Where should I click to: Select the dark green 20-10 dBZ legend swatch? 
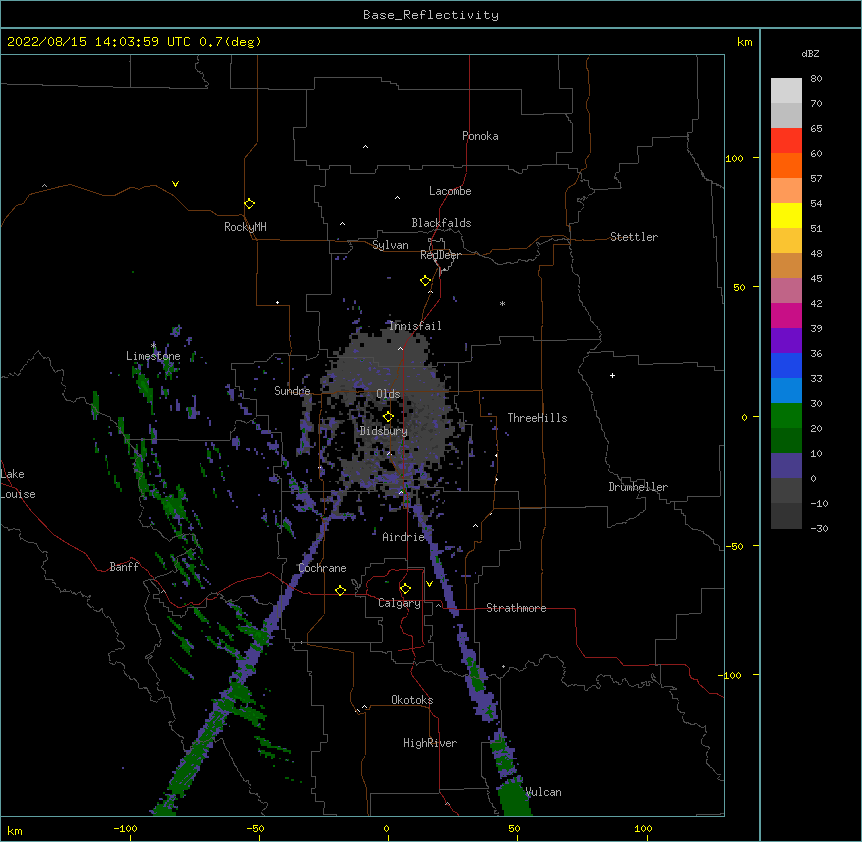click(x=786, y=441)
